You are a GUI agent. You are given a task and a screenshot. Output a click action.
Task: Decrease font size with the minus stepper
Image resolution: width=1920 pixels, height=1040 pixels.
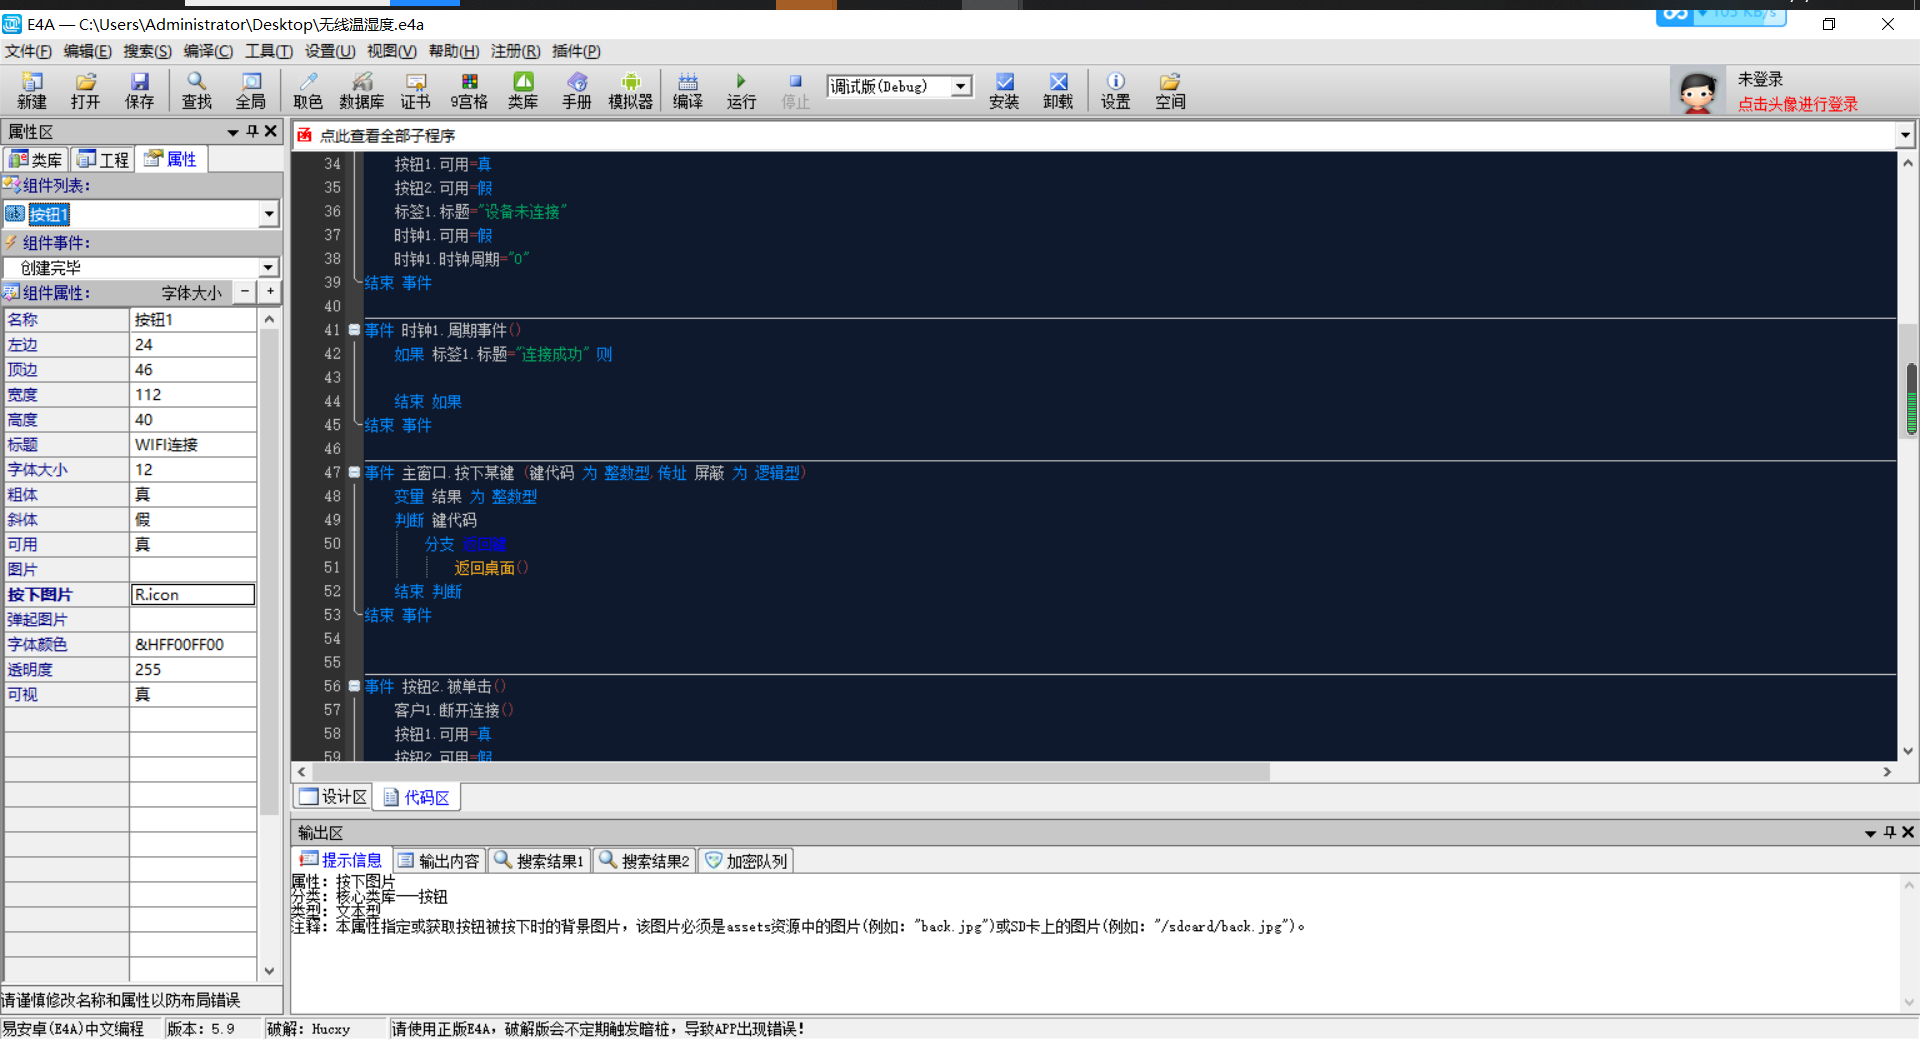(243, 292)
